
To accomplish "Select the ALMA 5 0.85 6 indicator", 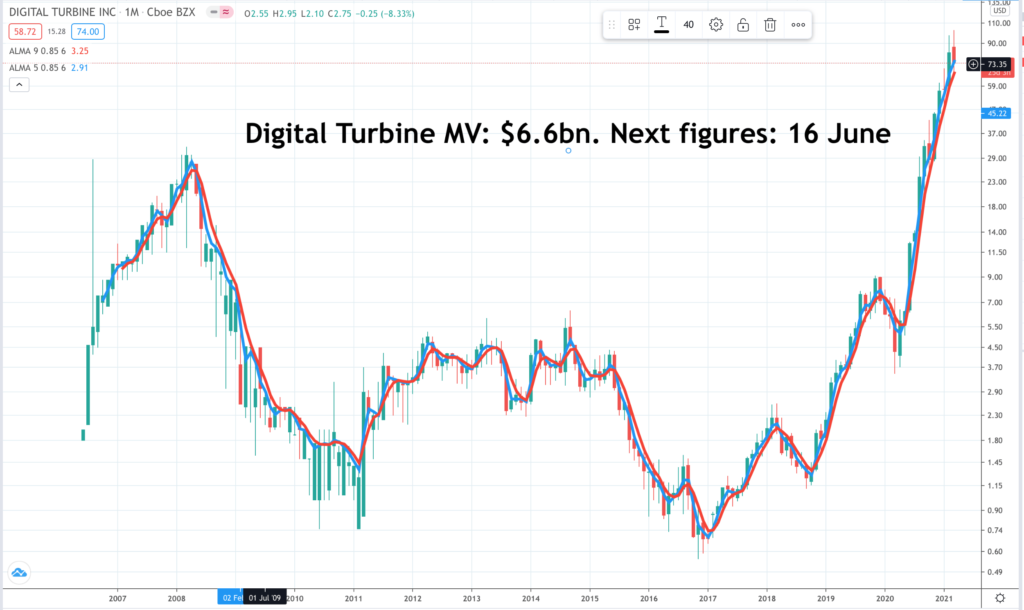I will point(37,68).
